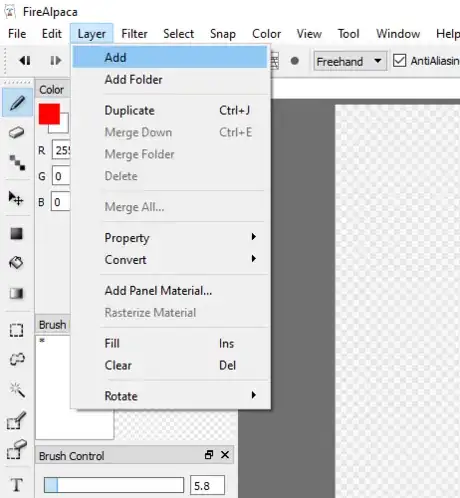Select the Brush pen tool
Screen dimensions: 460x498
[17, 103]
